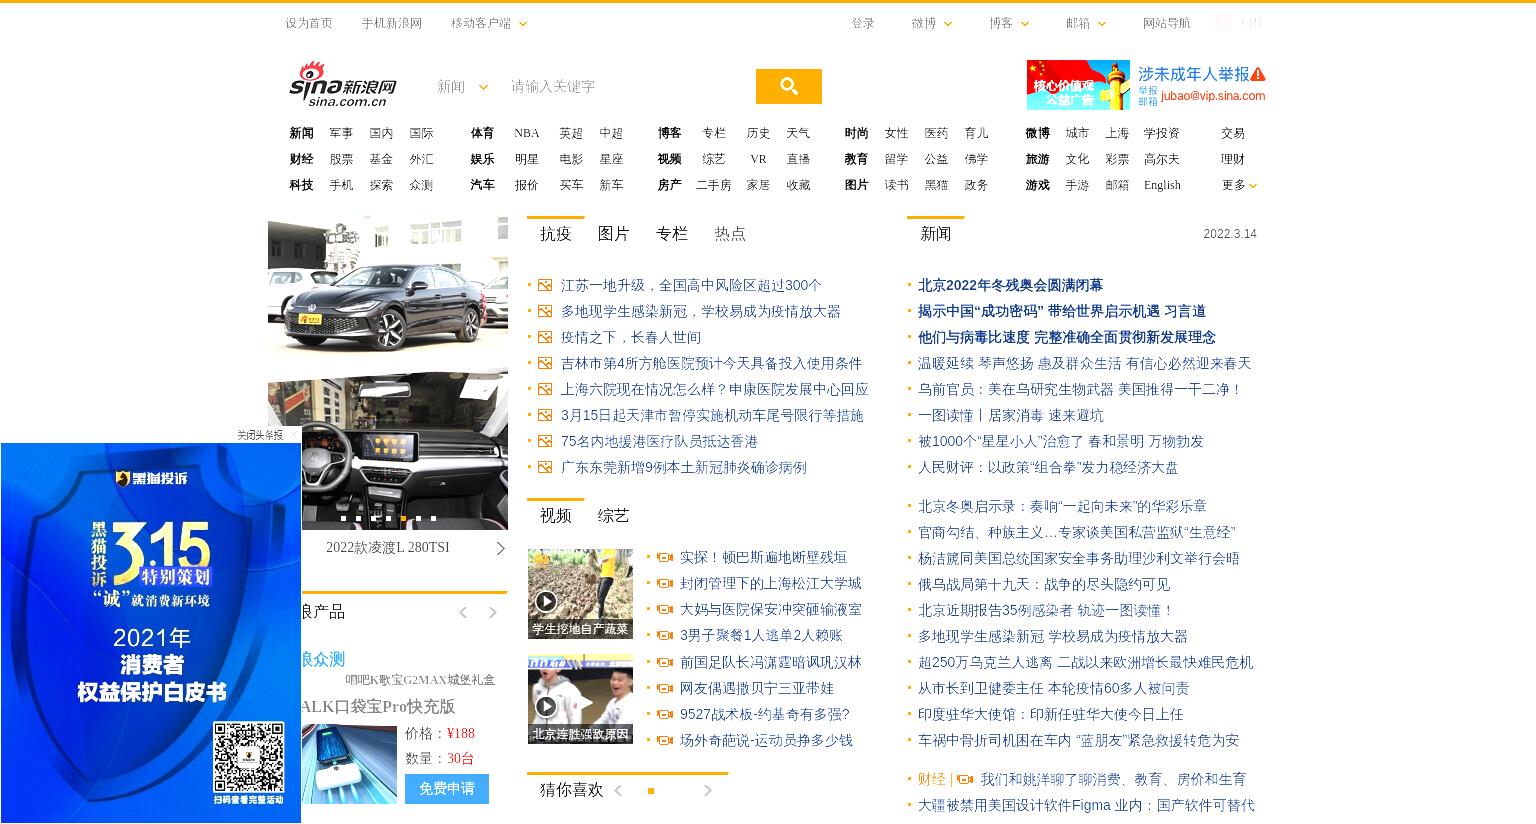Screen dimensions: 1536x824
Task: Click the 免费申请 button
Action: [x=447, y=789]
